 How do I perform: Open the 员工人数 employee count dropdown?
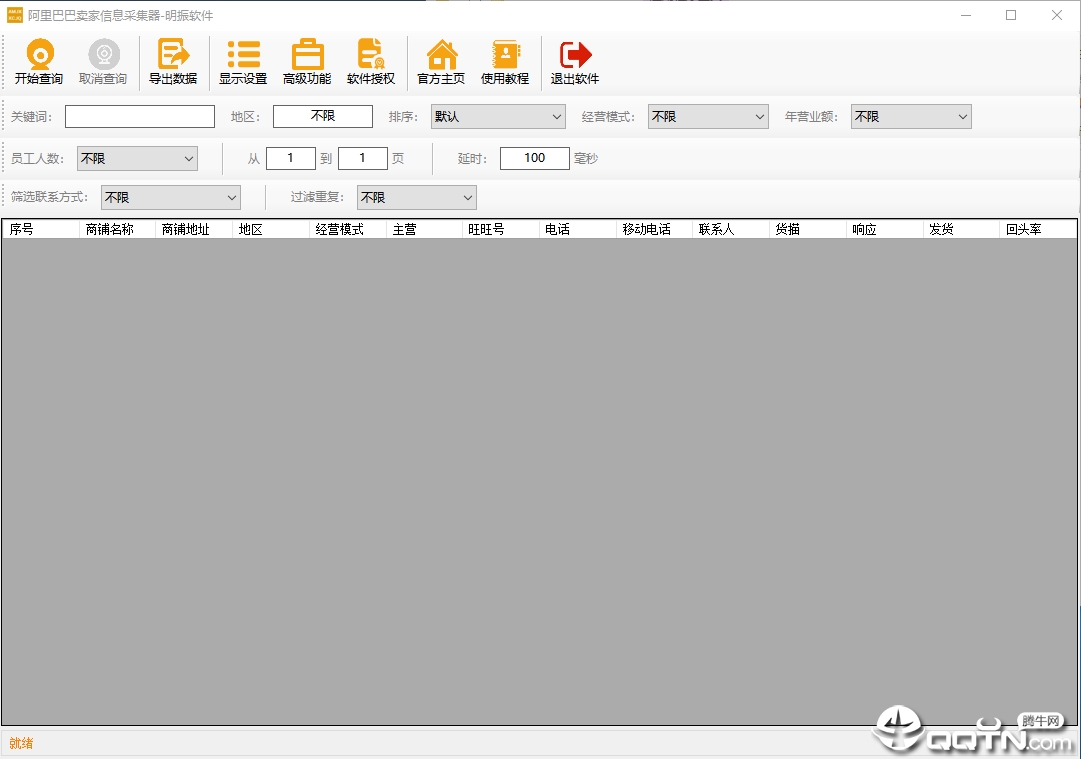tap(137, 158)
